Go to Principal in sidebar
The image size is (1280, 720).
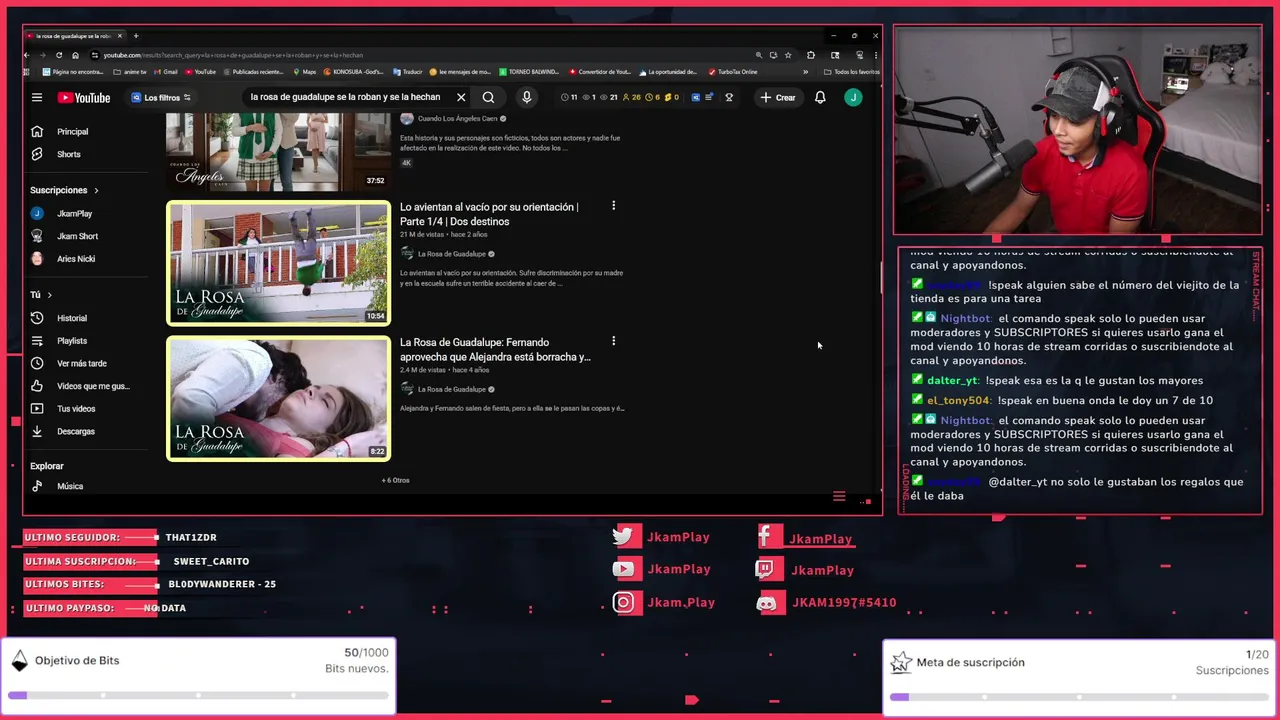[x=72, y=132]
